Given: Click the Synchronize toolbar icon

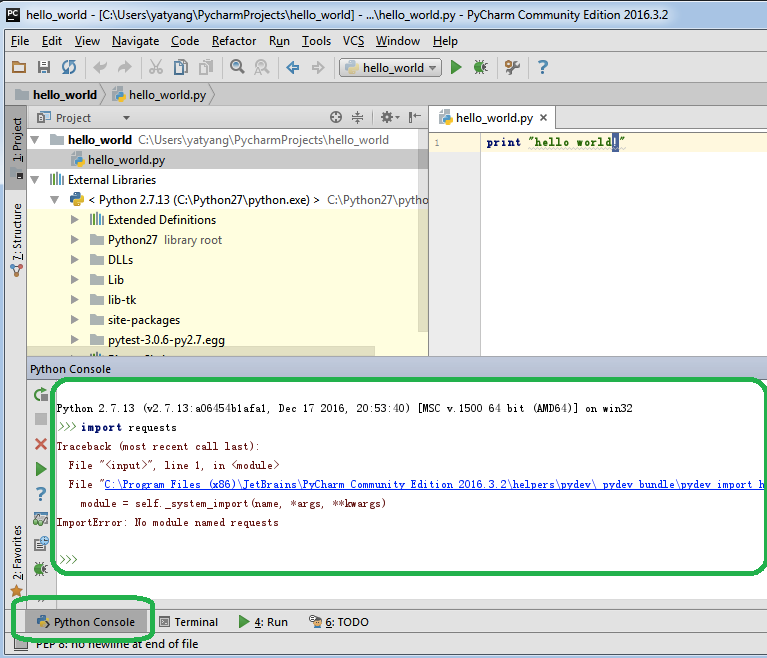Looking at the screenshot, I should (69, 67).
